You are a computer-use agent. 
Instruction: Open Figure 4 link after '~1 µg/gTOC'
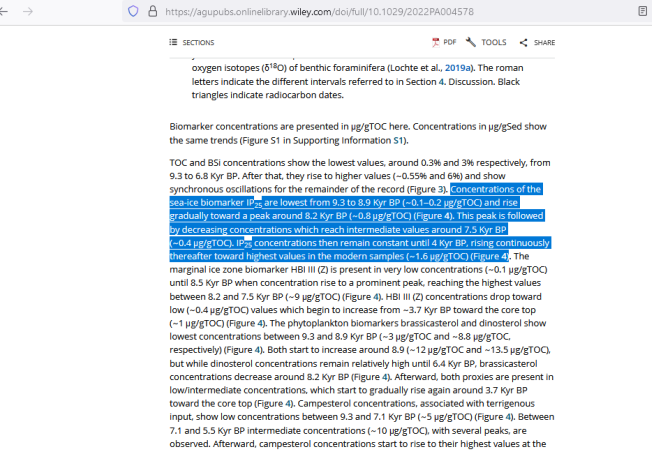(260, 323)
